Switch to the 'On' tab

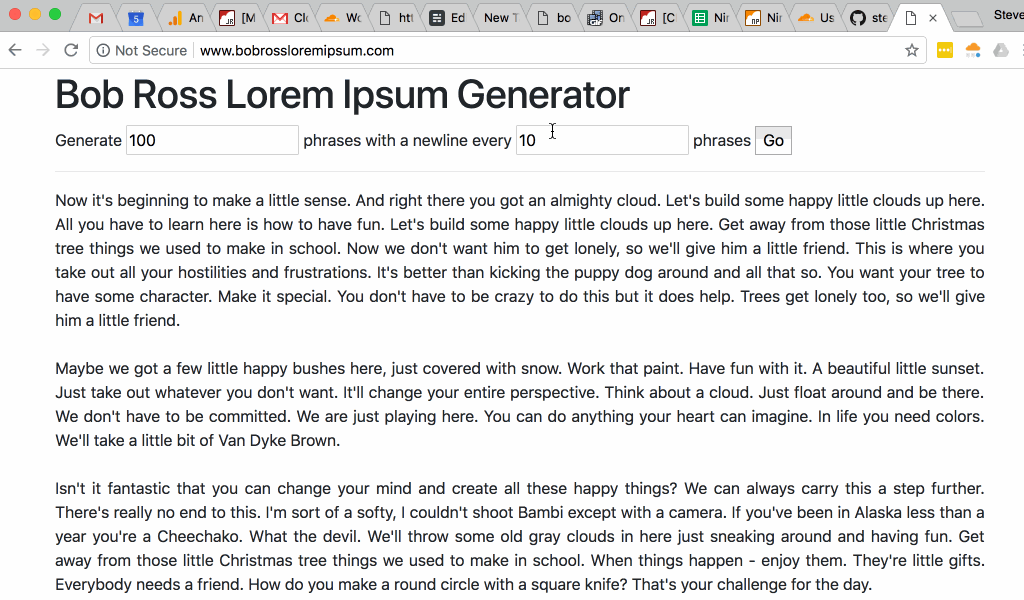(x=607, y=18)
